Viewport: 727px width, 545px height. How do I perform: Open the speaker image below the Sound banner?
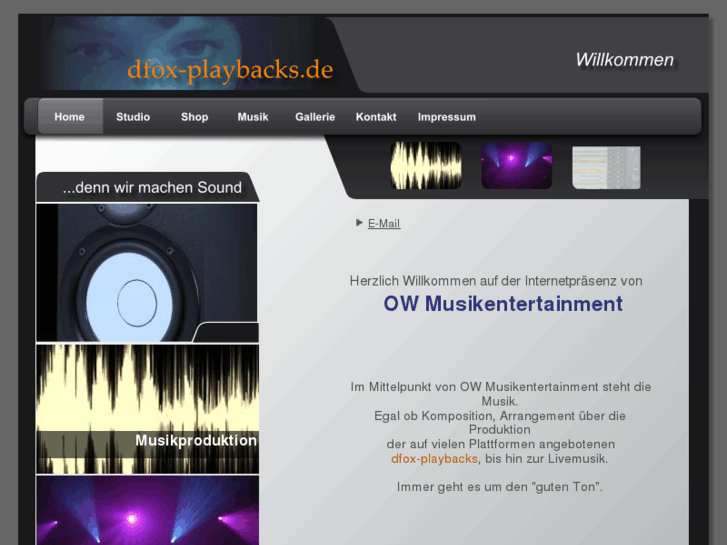147,273
